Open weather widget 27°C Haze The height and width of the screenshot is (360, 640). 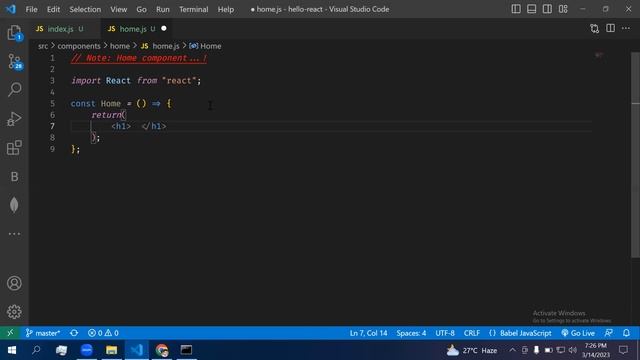tap(472, 350)
